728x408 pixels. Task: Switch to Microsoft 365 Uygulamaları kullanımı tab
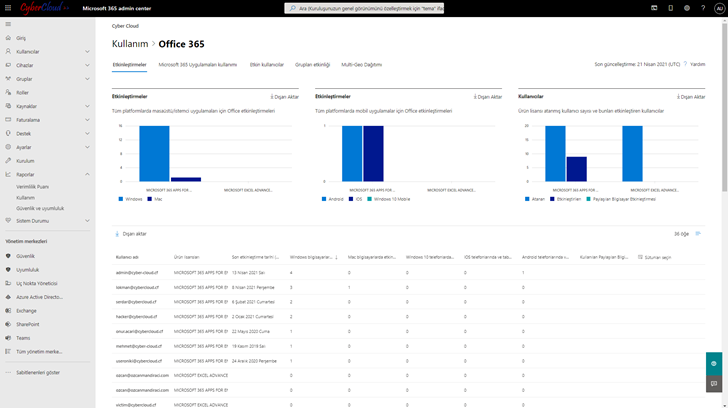tap(198, 65)
